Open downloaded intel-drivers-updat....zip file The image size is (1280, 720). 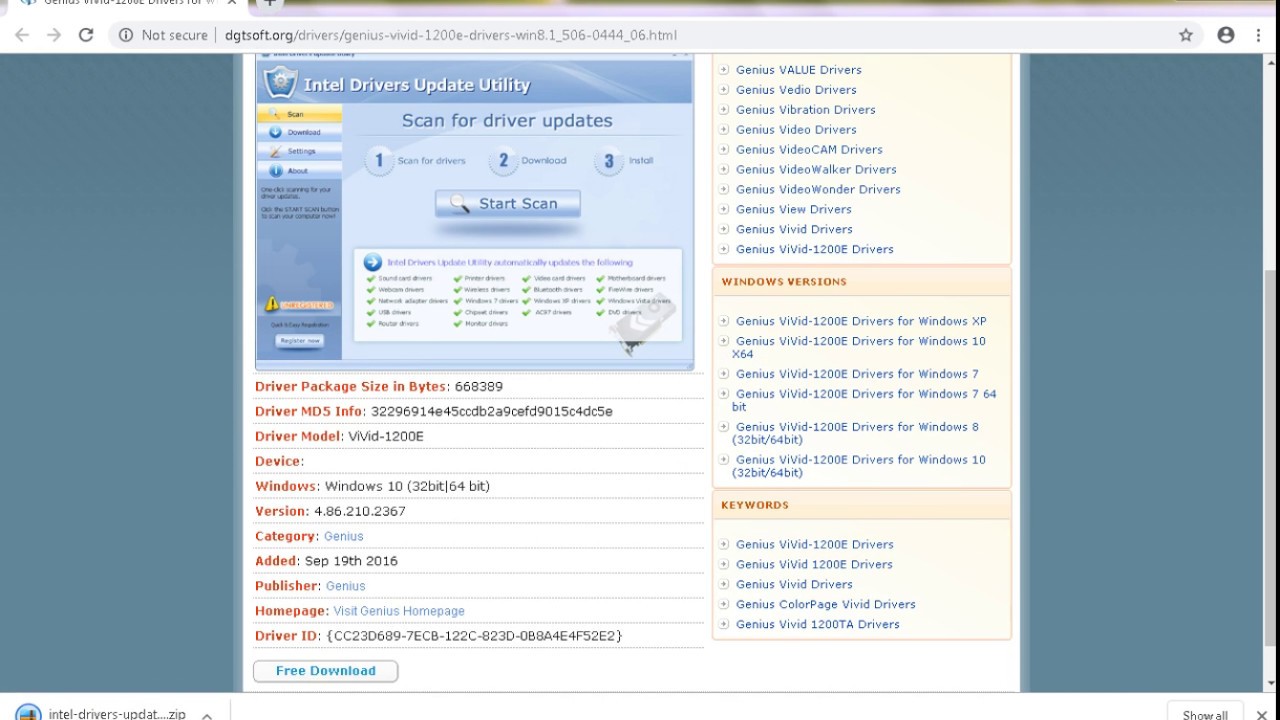click(102, 714)
